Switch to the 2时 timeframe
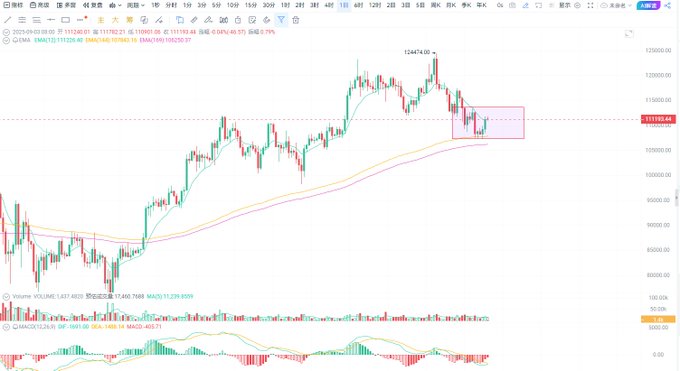 (x=300, y=5)
